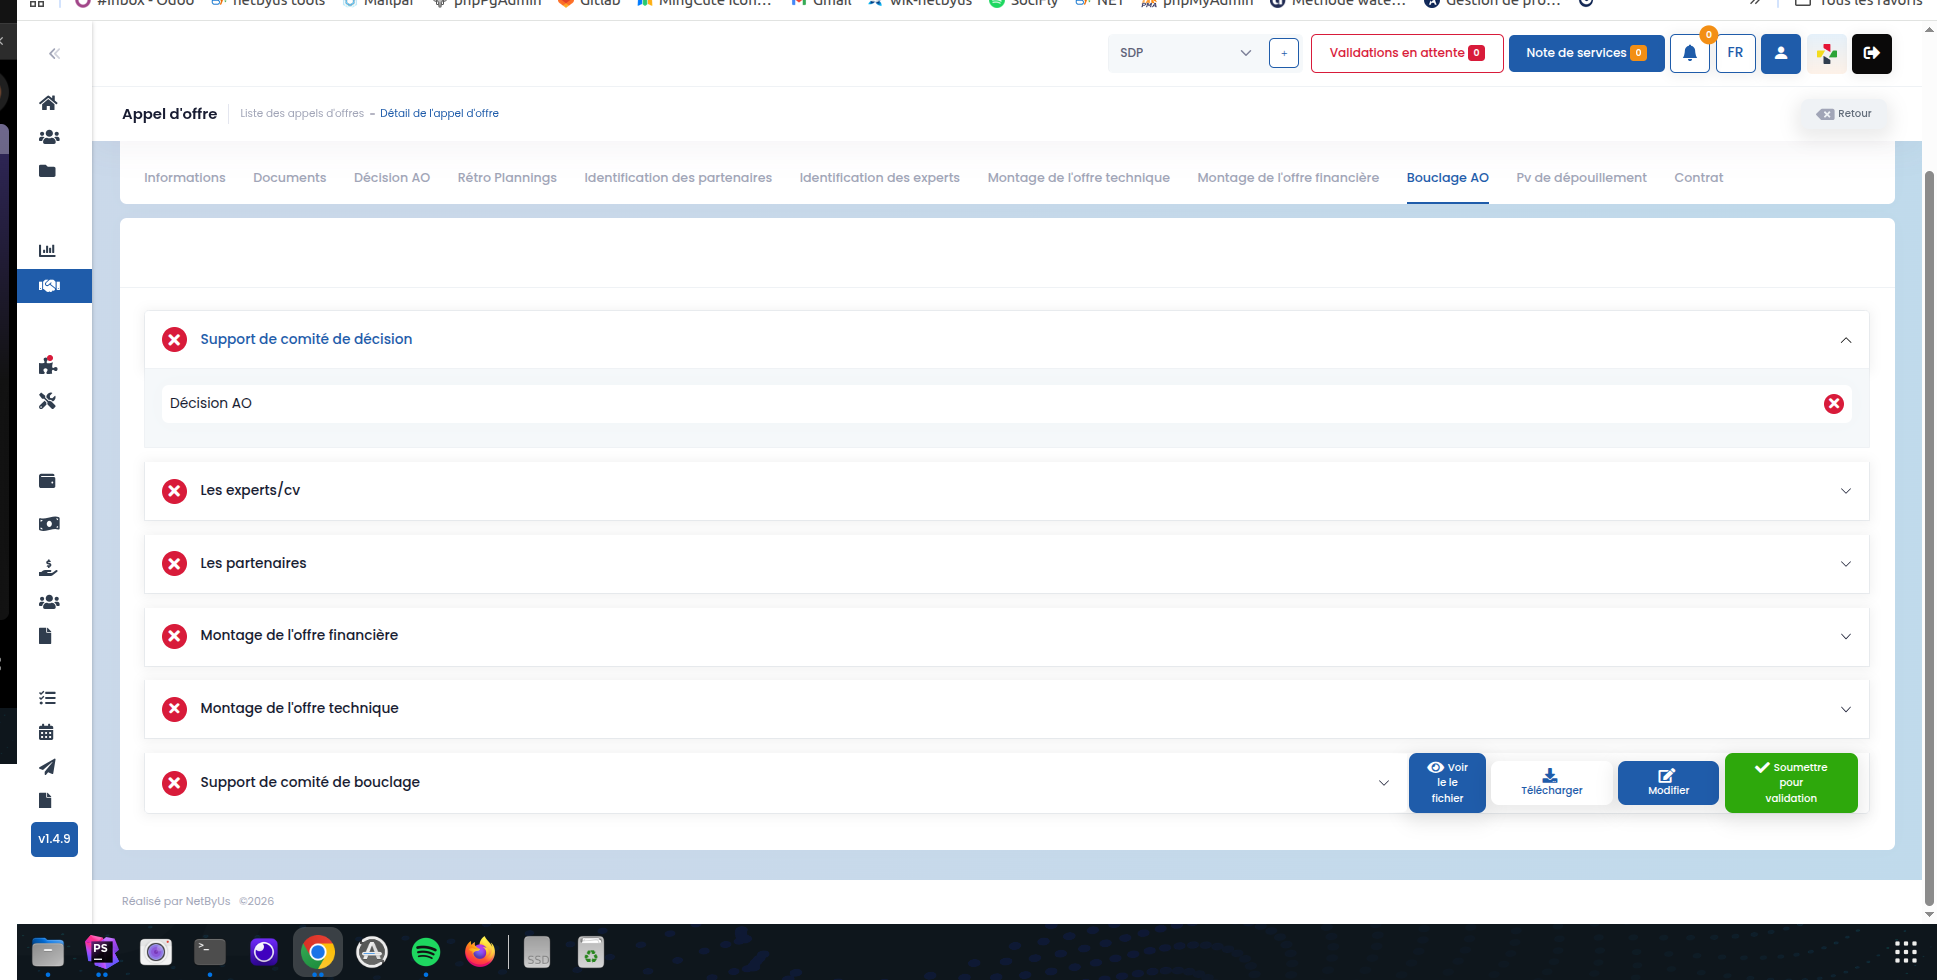Open the SDP dropdown

[1185, 54]
